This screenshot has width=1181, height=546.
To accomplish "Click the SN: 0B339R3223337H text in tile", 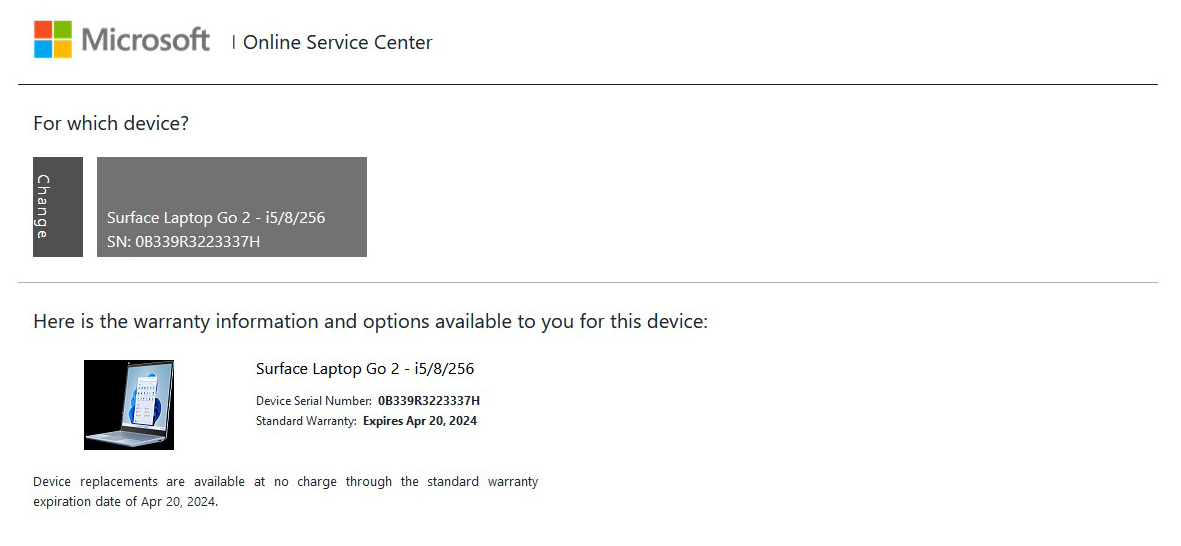I will pyautogui.click(x=184, y=242).
